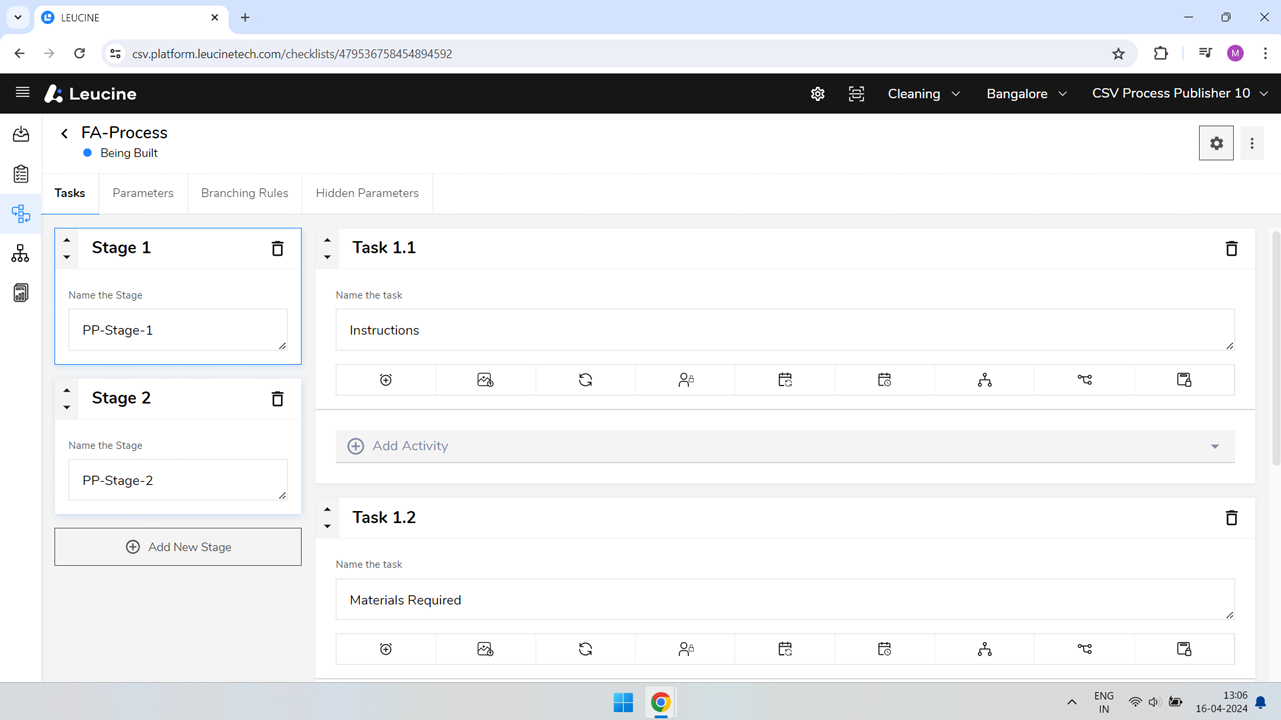1281x720 pixels.
Task: Set recurrence on Task 1.1
Action: (586, 380)
